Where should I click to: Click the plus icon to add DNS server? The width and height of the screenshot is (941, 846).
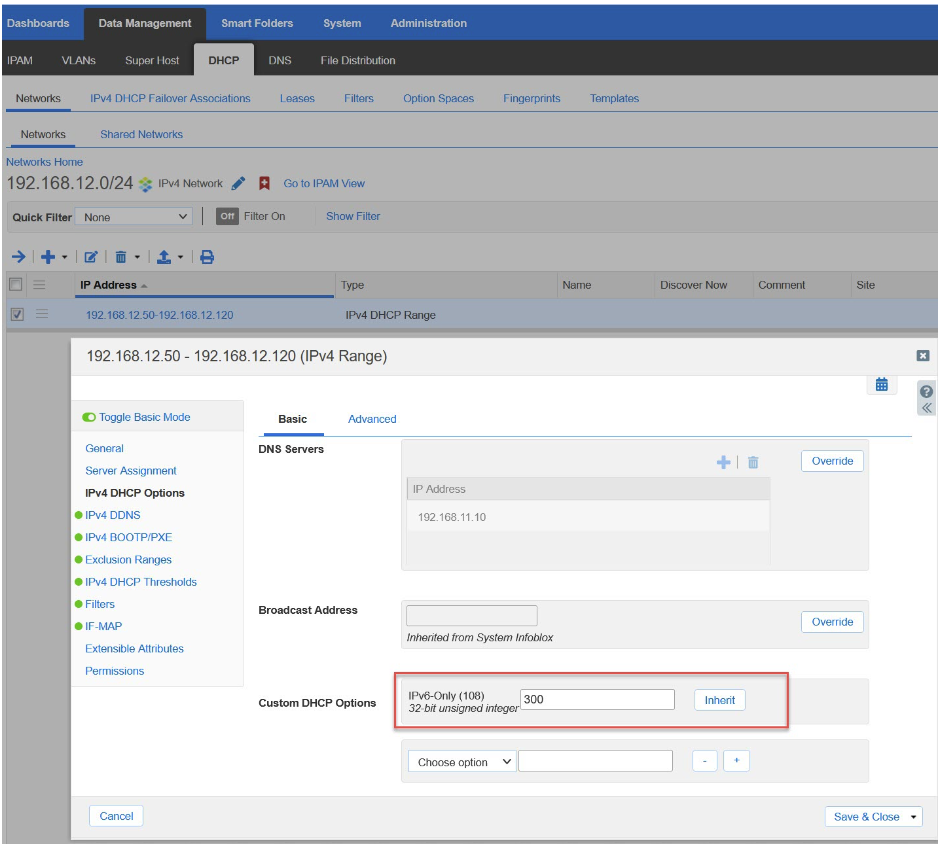pyautogui.click(x=723, y=462)
